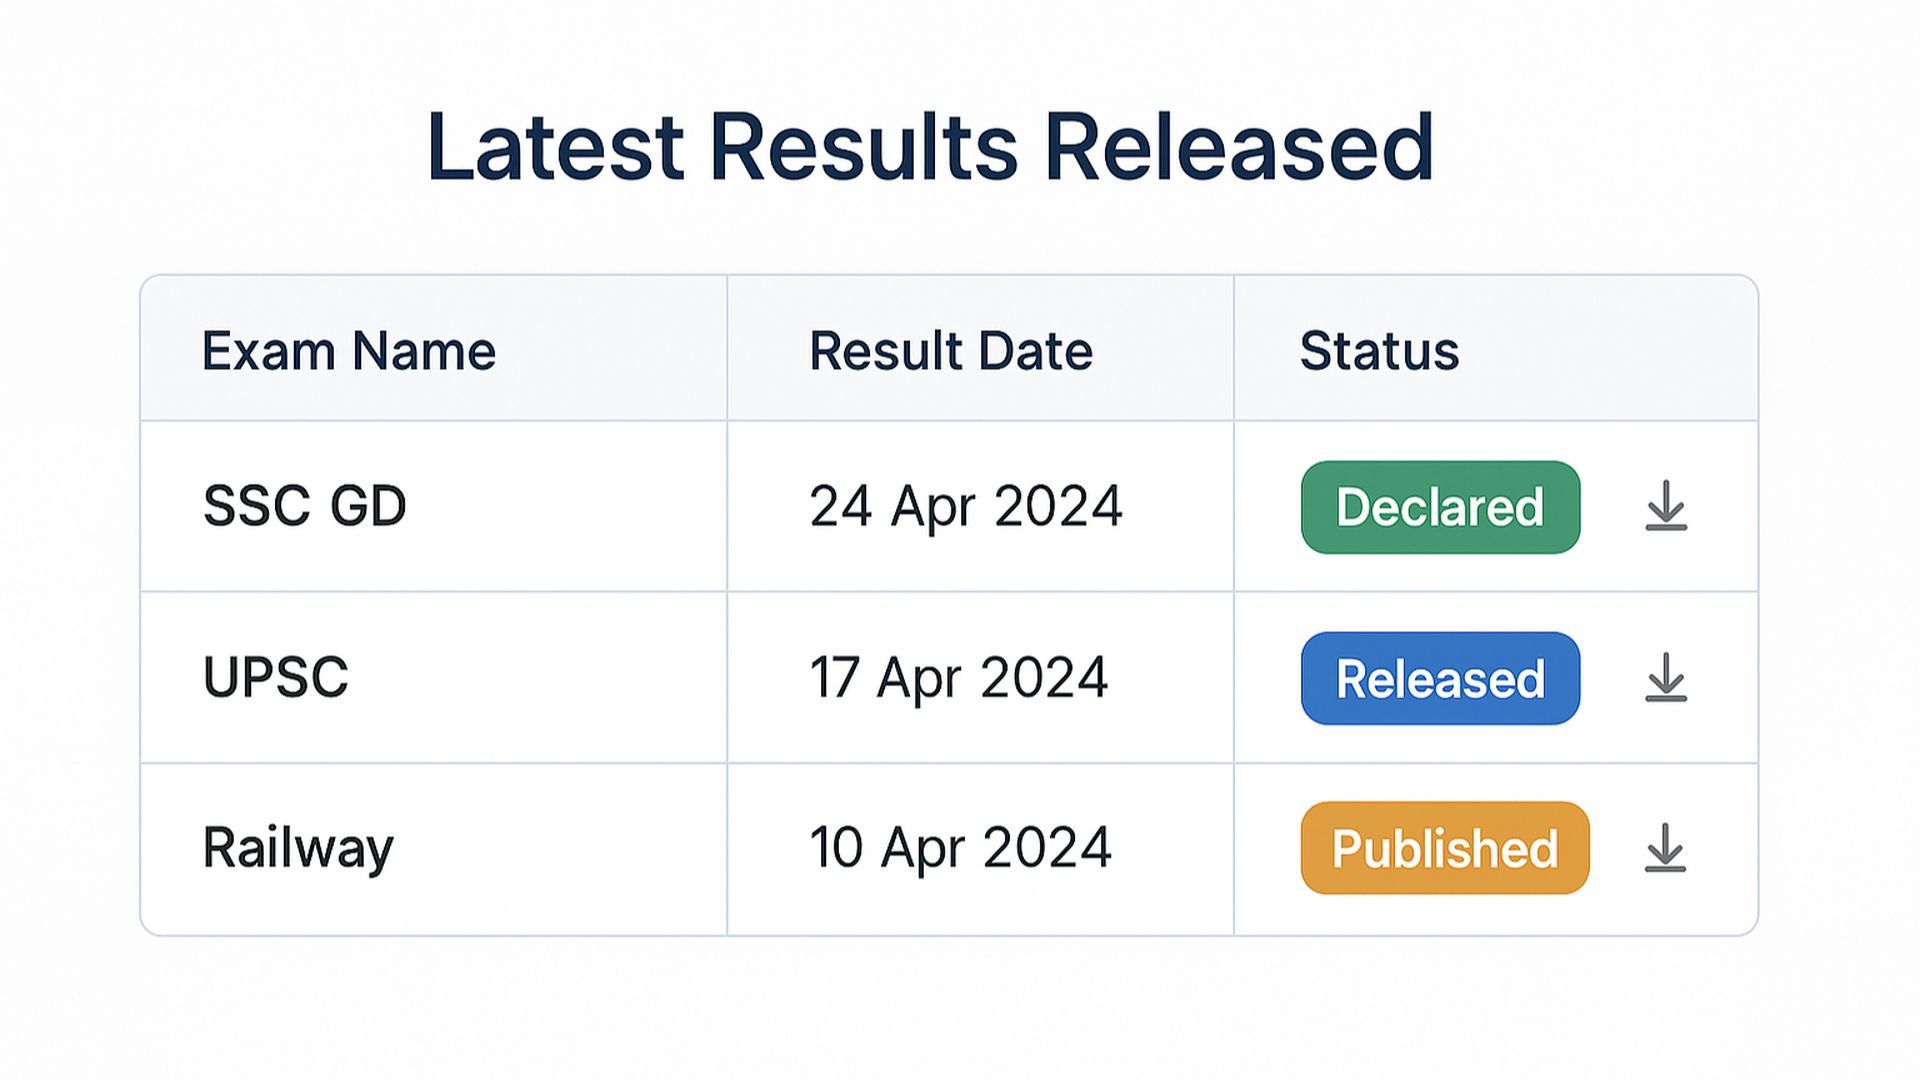Screen dimensions: 1920x1080
Task: Click the 17 Apr 2024 date cell
Action: coord(959,678)
